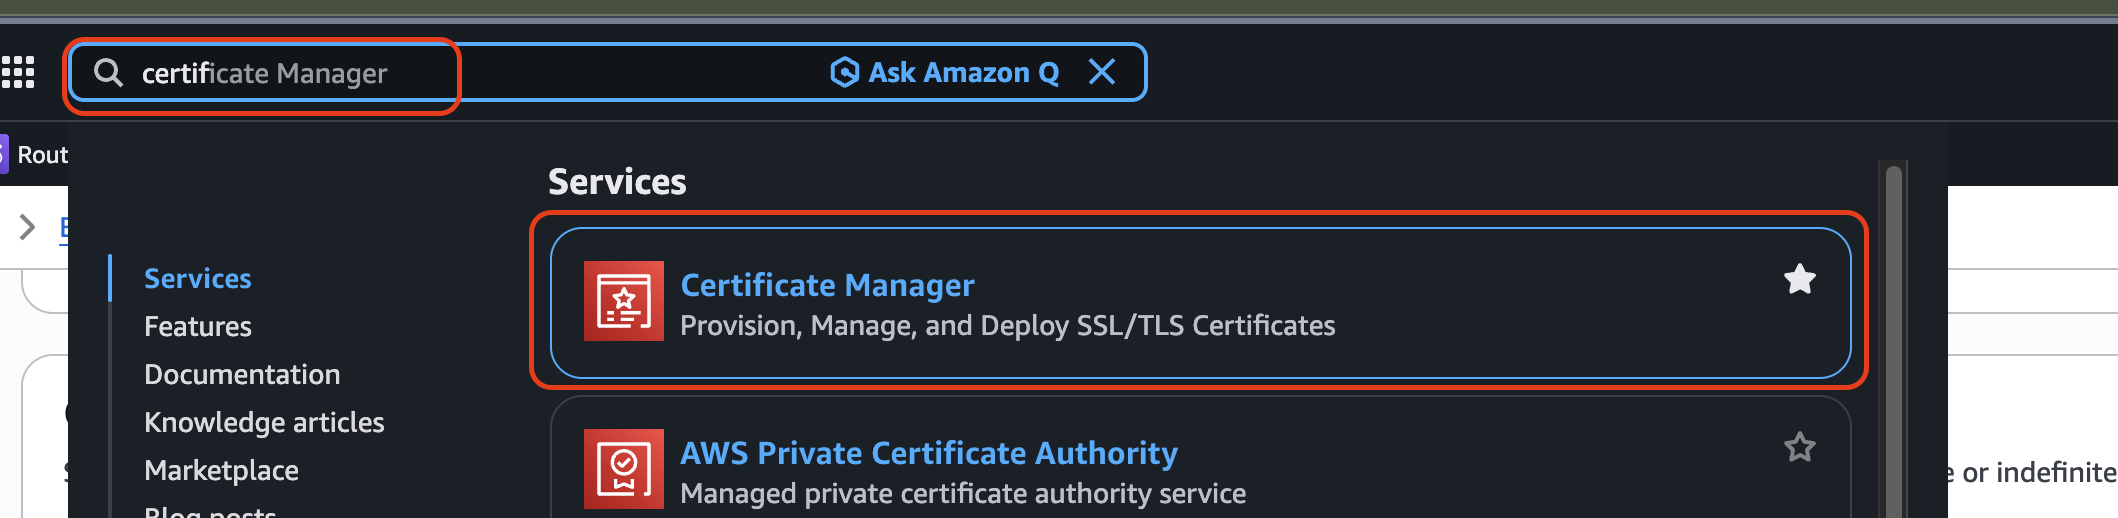Screen dimensions: 2118x518
Task: Click the Certificate Manager red service icon
Action: click(624, 301)
